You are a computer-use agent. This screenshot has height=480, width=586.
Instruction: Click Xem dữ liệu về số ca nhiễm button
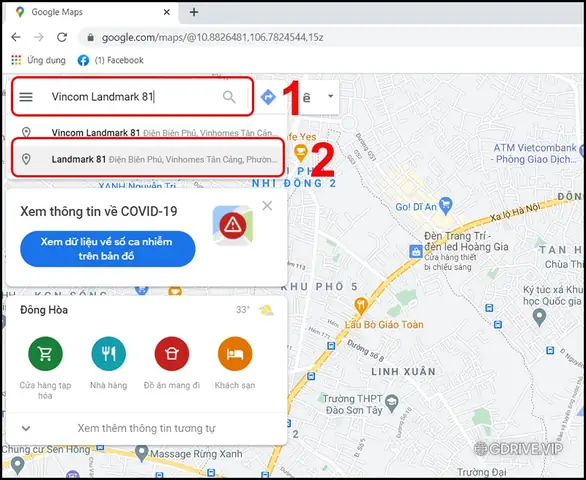[x=108, y=249]
